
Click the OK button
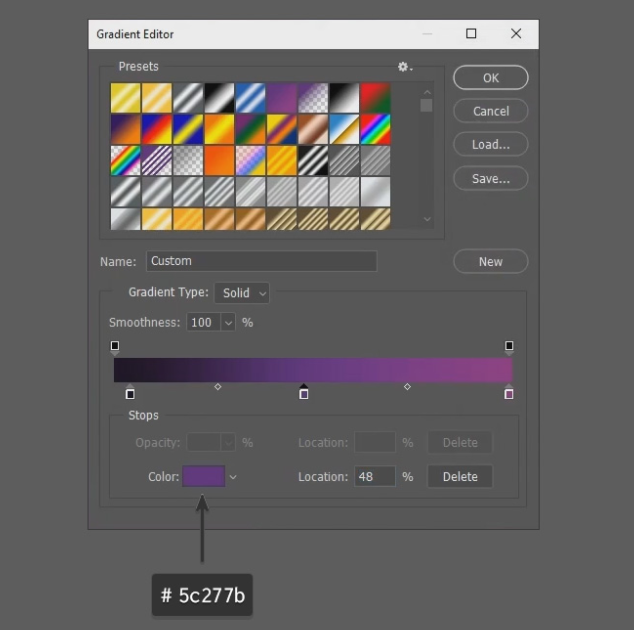click(490, 78)
